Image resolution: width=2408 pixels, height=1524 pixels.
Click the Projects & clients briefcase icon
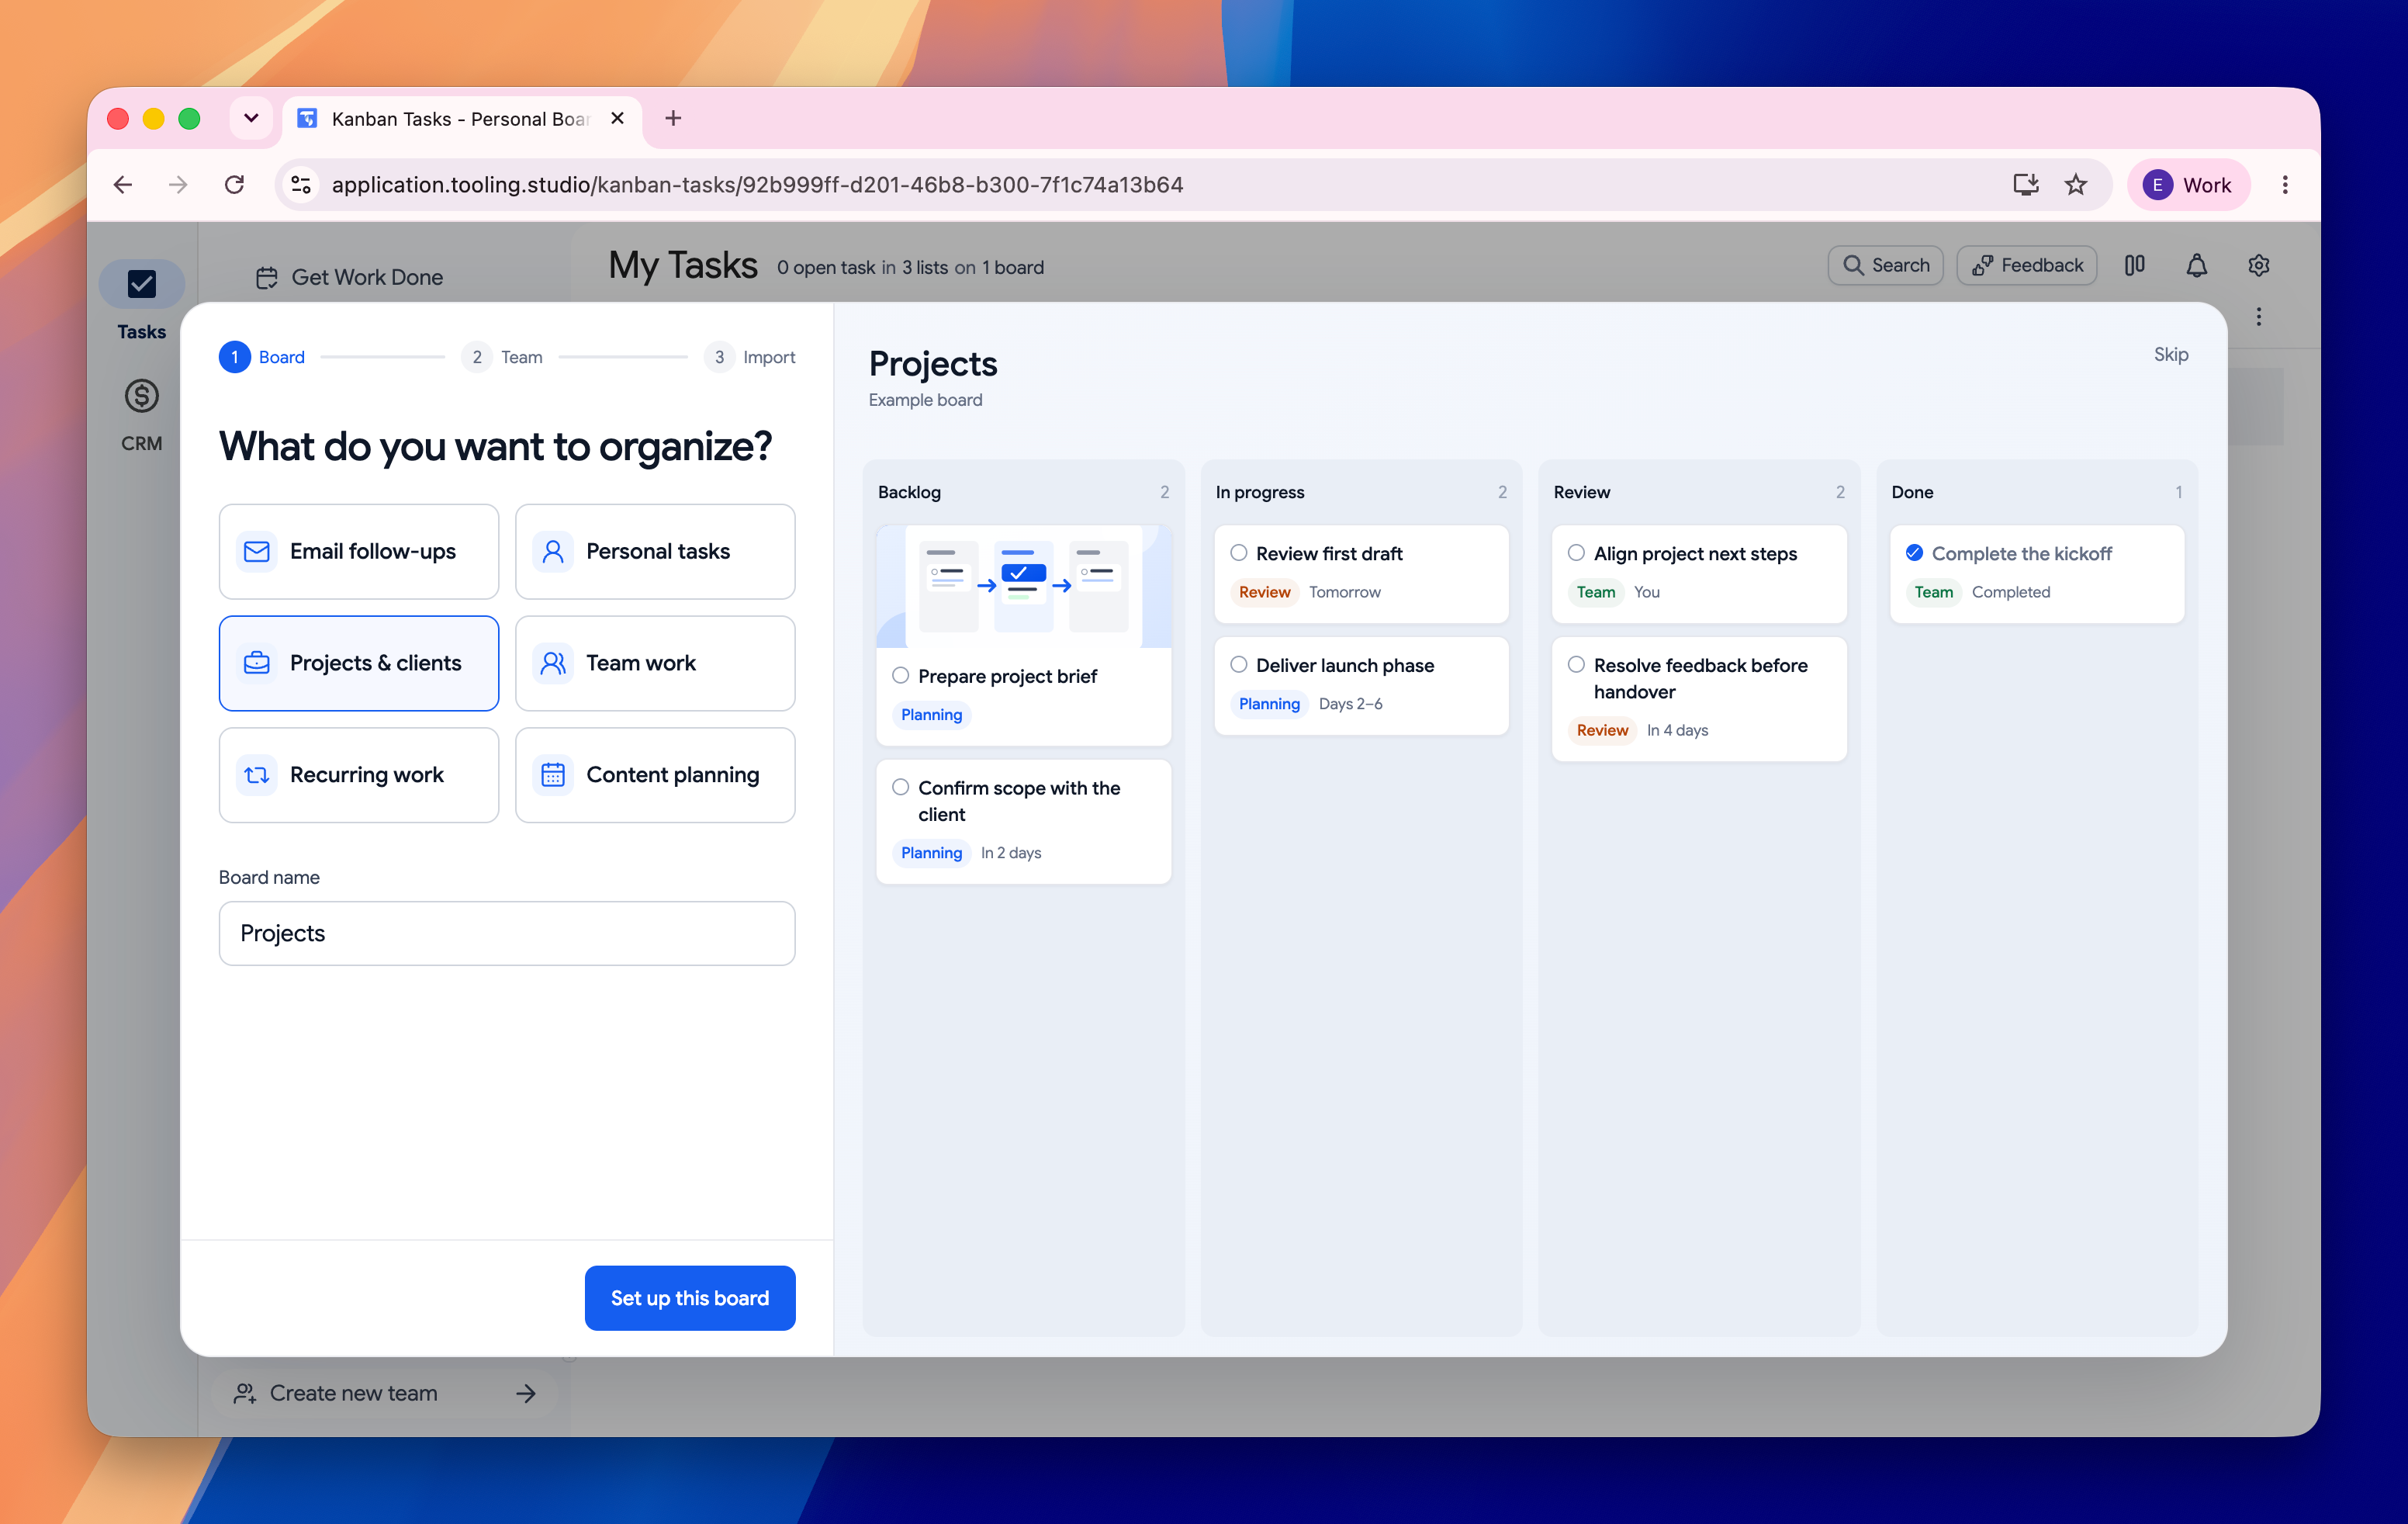coord(257,663)
